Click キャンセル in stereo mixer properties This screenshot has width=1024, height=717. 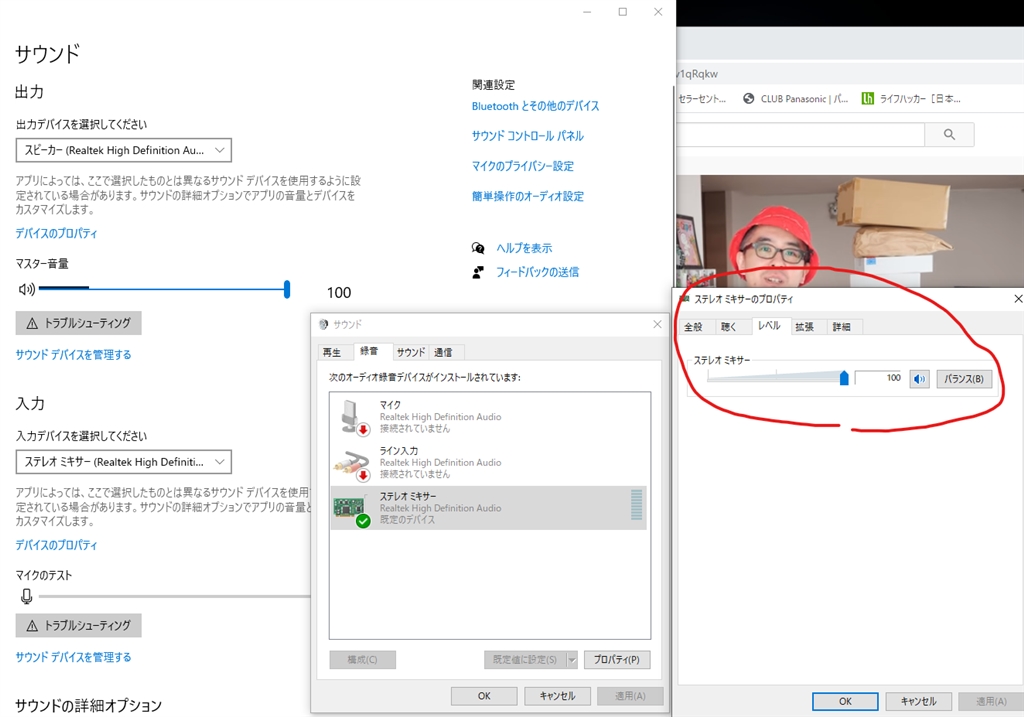(x=918, y=701)
